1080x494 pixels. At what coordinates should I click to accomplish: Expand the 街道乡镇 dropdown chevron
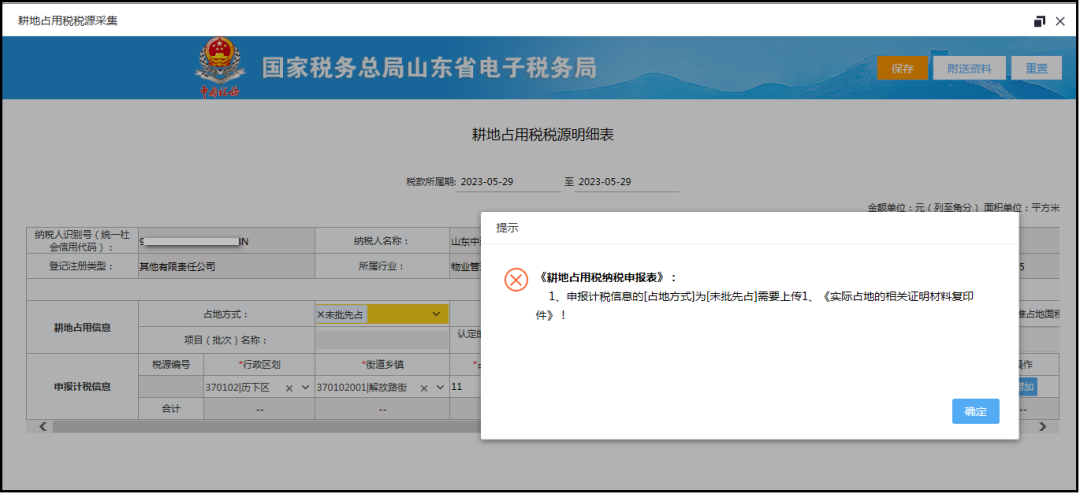440,387
